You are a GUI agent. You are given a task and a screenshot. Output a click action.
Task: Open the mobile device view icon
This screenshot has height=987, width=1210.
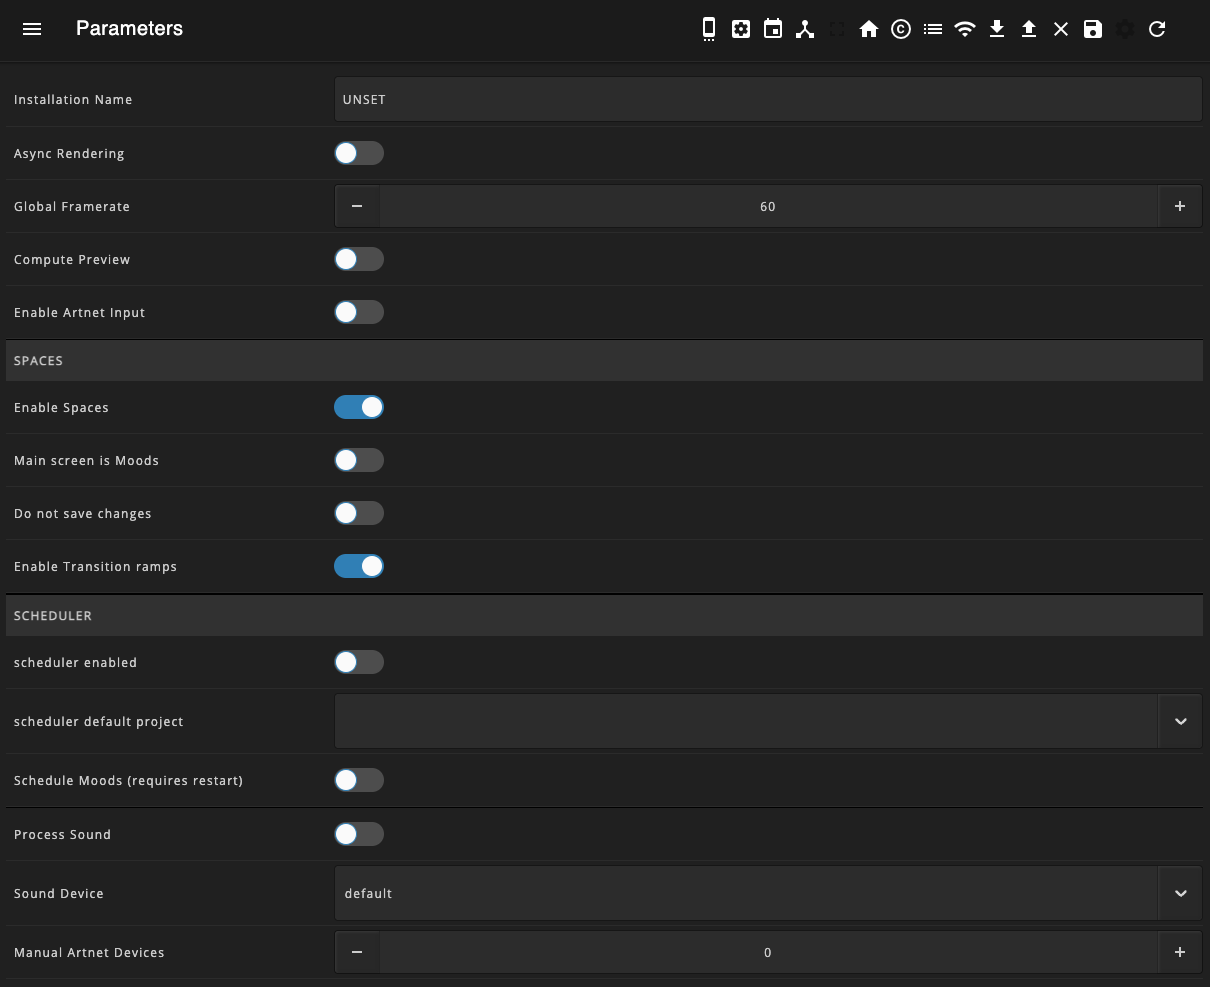point(708,29)
